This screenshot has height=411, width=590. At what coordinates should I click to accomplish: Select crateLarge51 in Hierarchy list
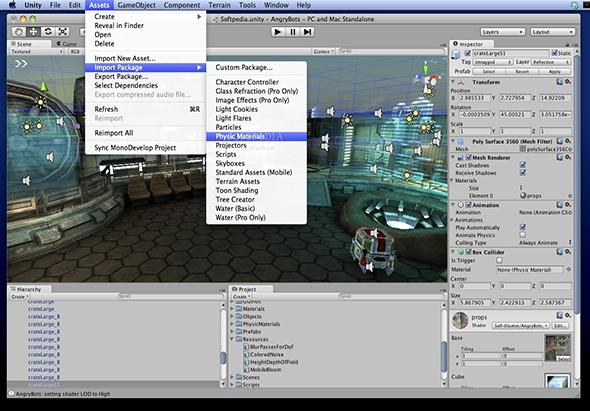coord(44,385)
